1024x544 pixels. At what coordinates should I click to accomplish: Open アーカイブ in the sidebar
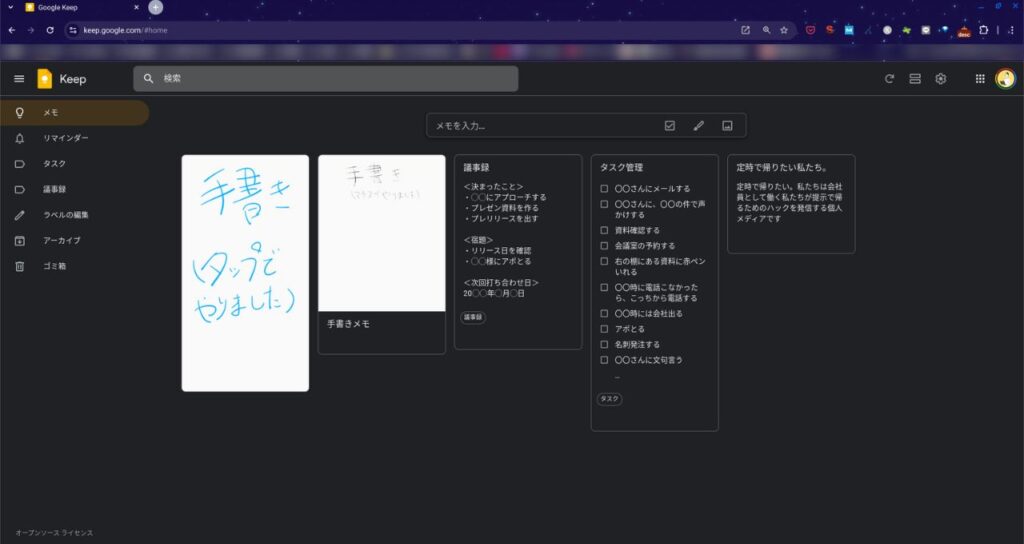coord(61,240)
